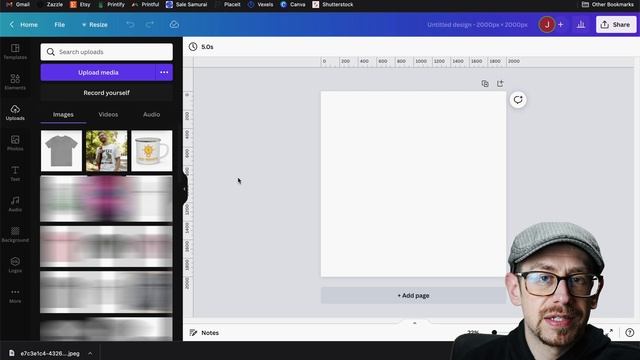This screenshot has width=640, height=360.
Task: Add collaborator with the plus icon
Action: tap(561, 24)
